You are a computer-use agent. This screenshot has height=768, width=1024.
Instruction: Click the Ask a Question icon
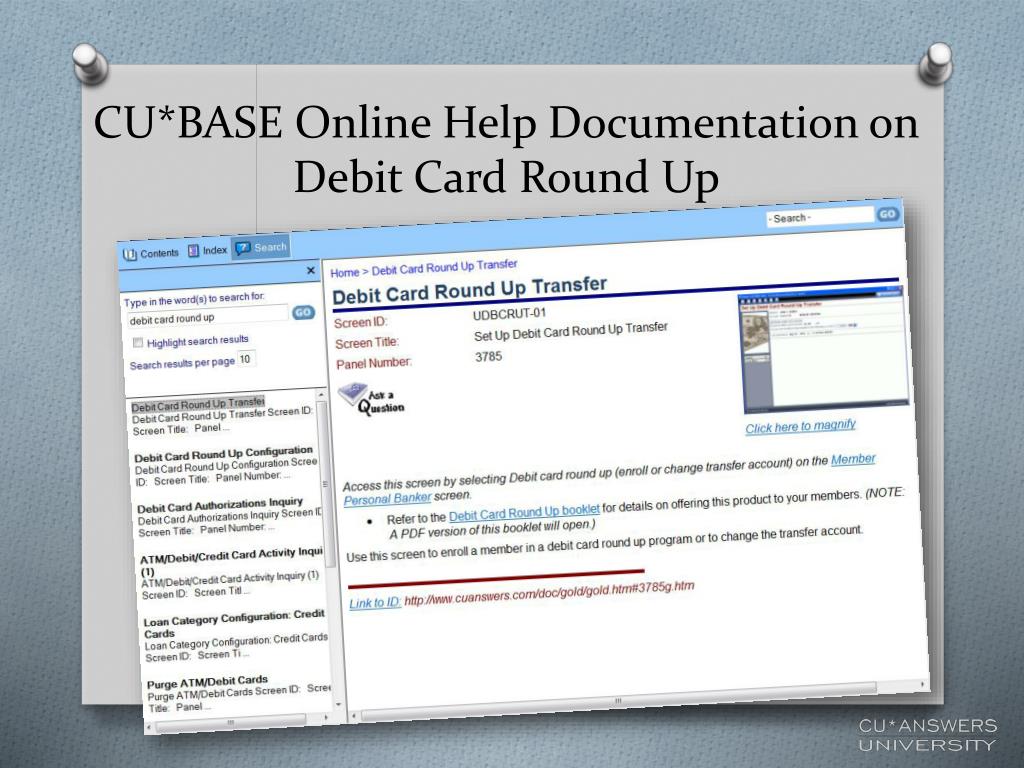(x=370, y=399)
